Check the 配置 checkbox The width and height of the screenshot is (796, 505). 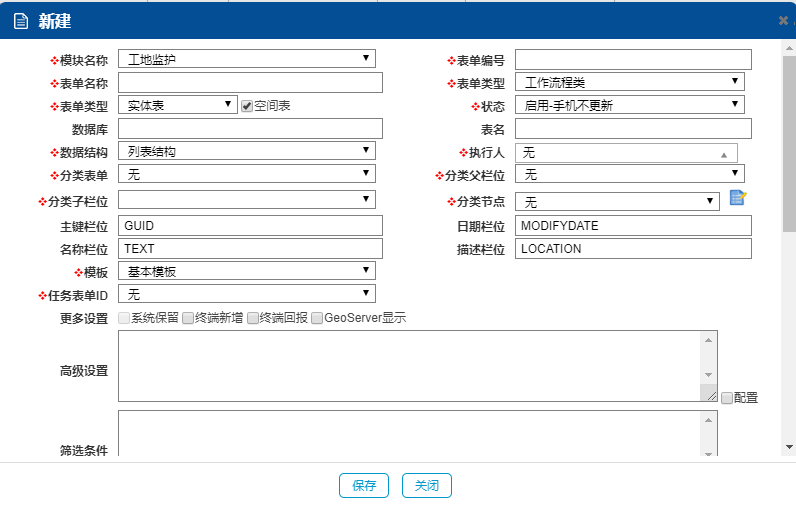(x=727, y=398)
